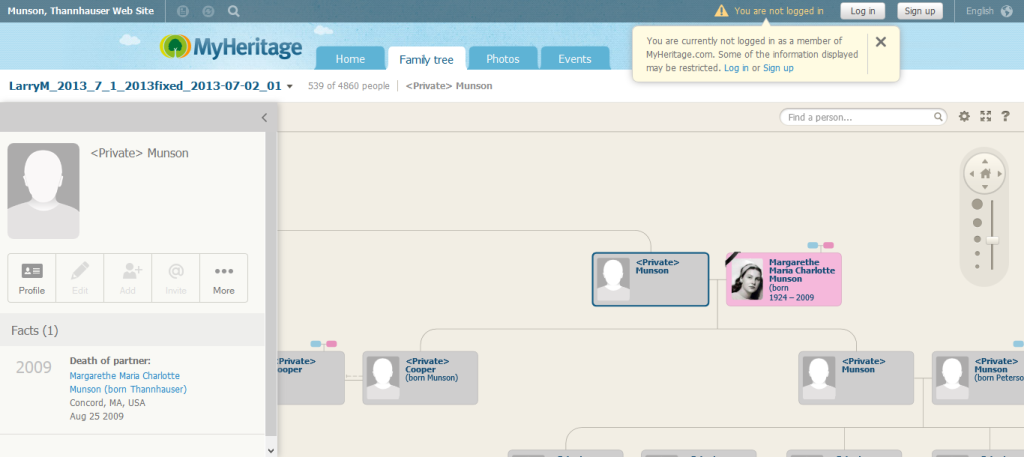
Task: Pan the tree right with the right arrow
Action: coord(999,174)
